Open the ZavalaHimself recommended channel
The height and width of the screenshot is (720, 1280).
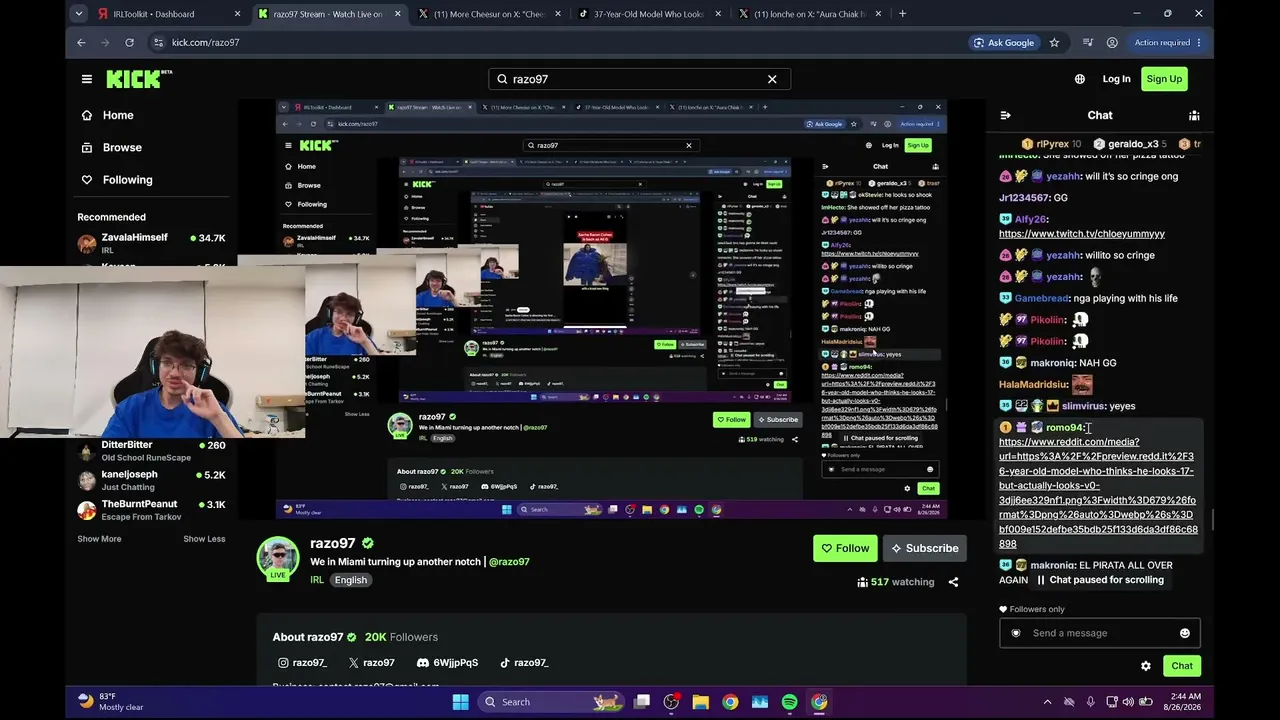coord(152,243)
